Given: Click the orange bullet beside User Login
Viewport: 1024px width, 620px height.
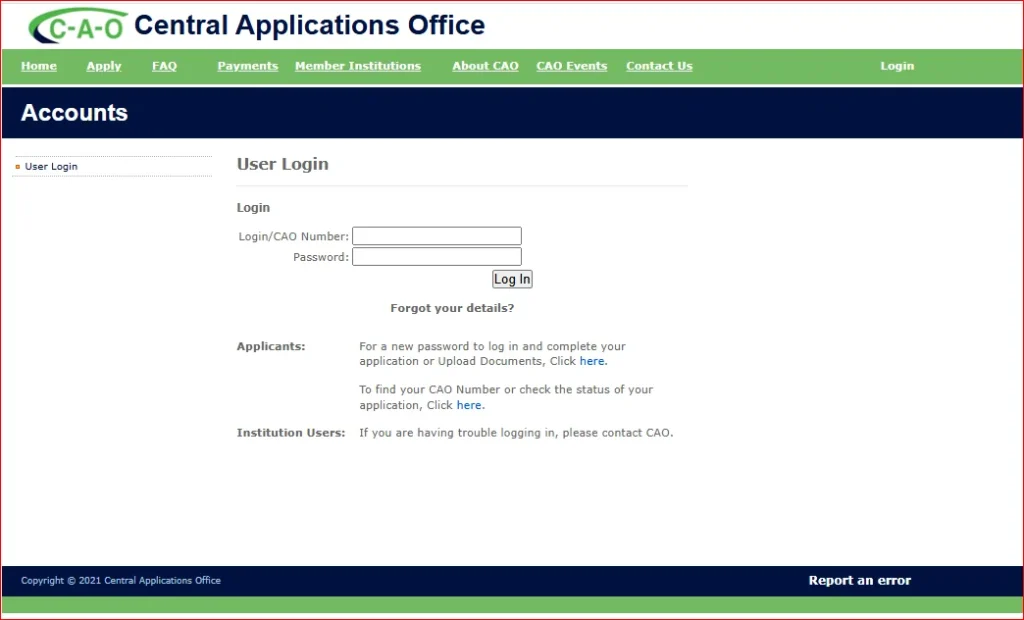Looking at the screenshot, I should click(x=18, y=167).
